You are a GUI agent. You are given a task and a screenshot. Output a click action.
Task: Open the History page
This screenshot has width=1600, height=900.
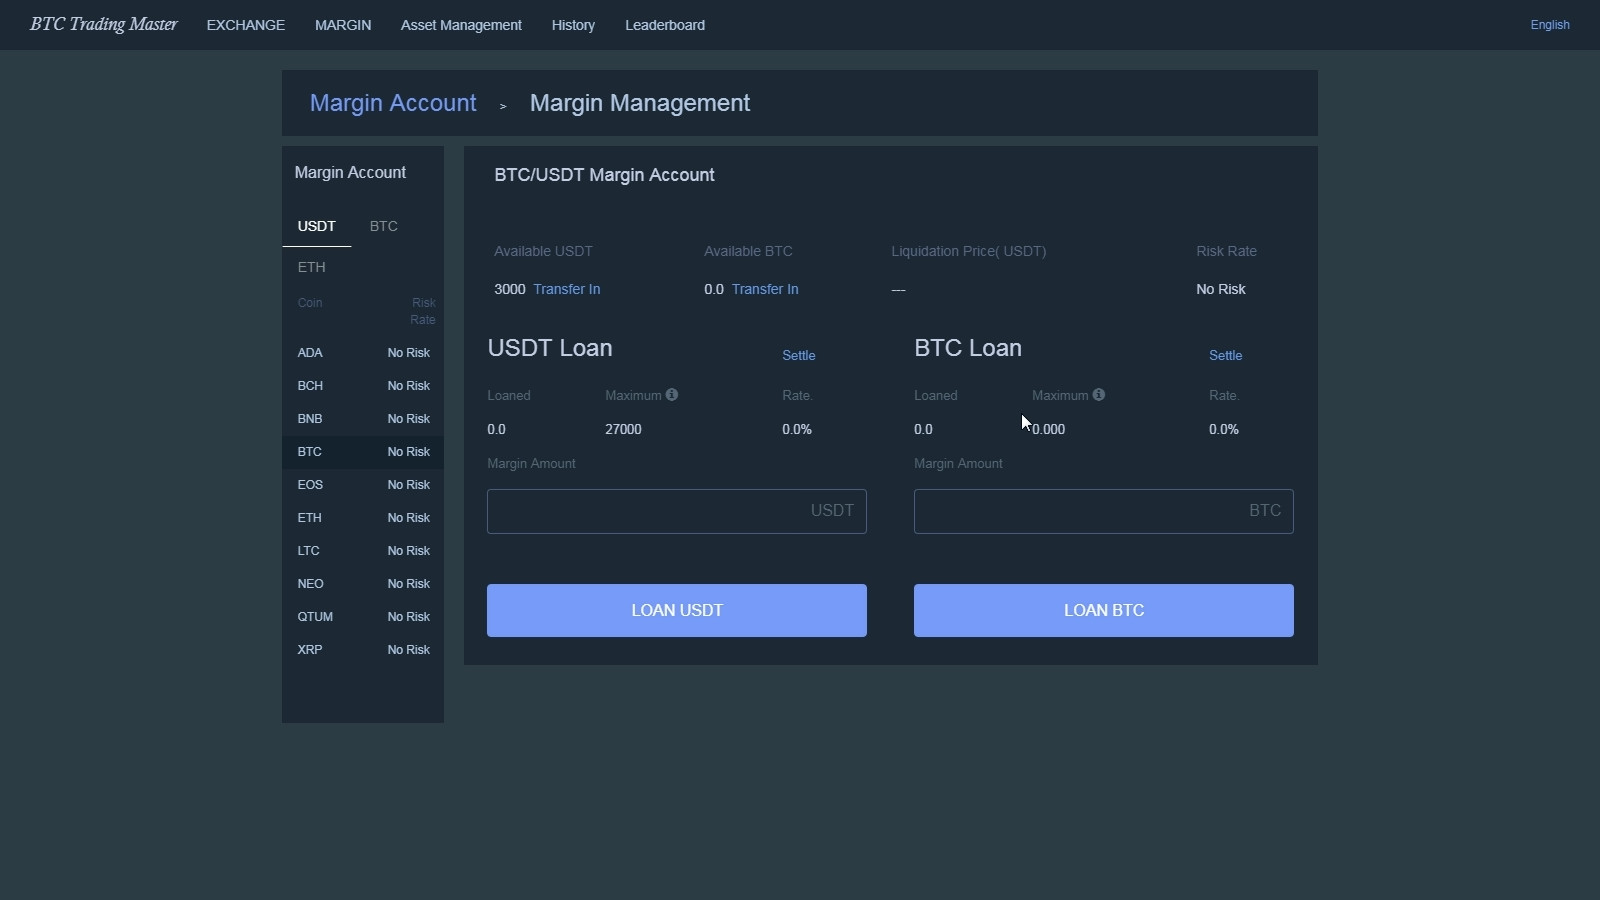573,25
